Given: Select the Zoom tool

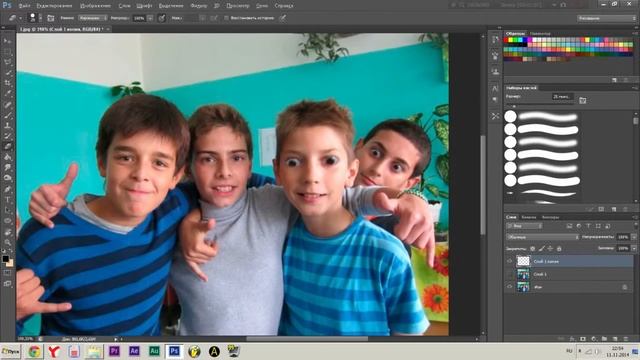Looking at the screenshot, I should pos(7,242).
